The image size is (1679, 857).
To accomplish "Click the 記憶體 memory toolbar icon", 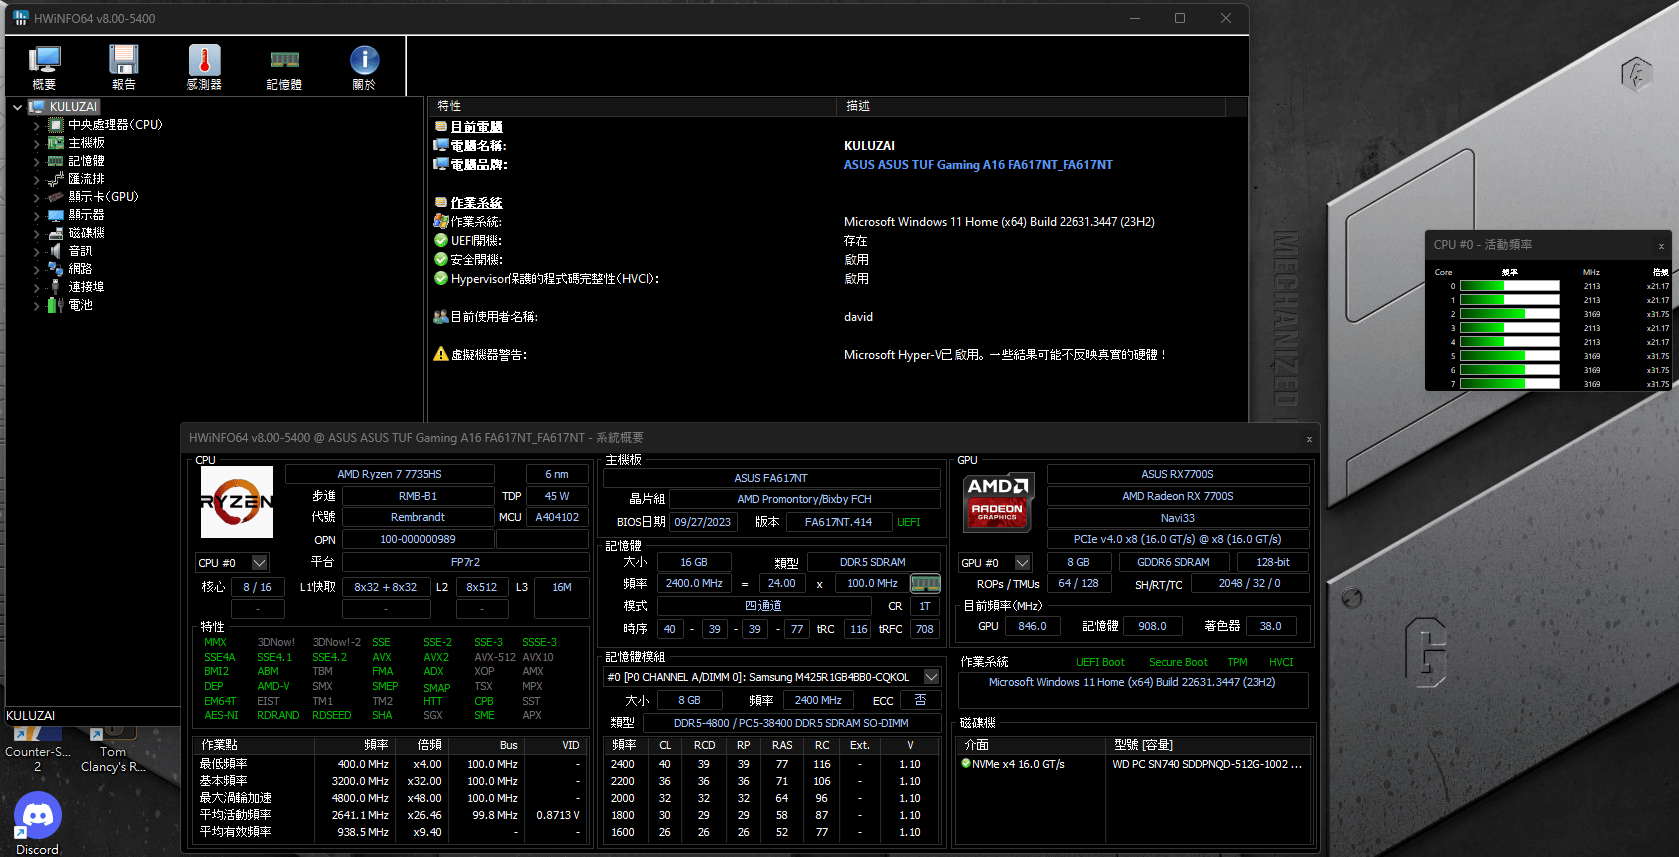I will [284, 61].
